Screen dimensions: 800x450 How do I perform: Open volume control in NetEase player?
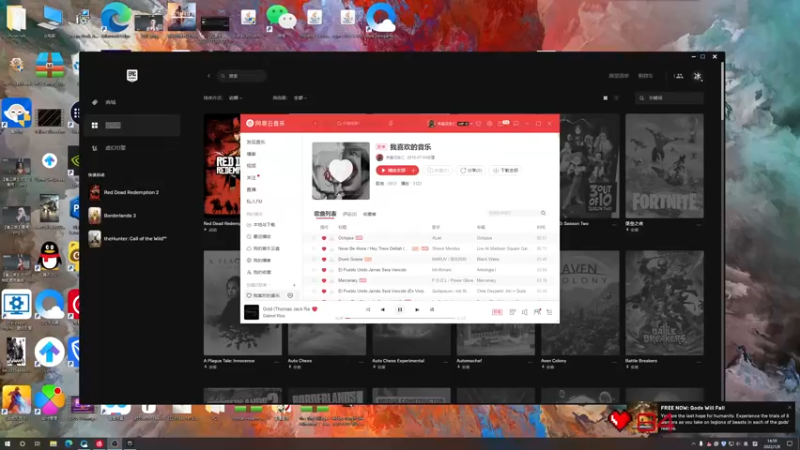pos(524,312)
